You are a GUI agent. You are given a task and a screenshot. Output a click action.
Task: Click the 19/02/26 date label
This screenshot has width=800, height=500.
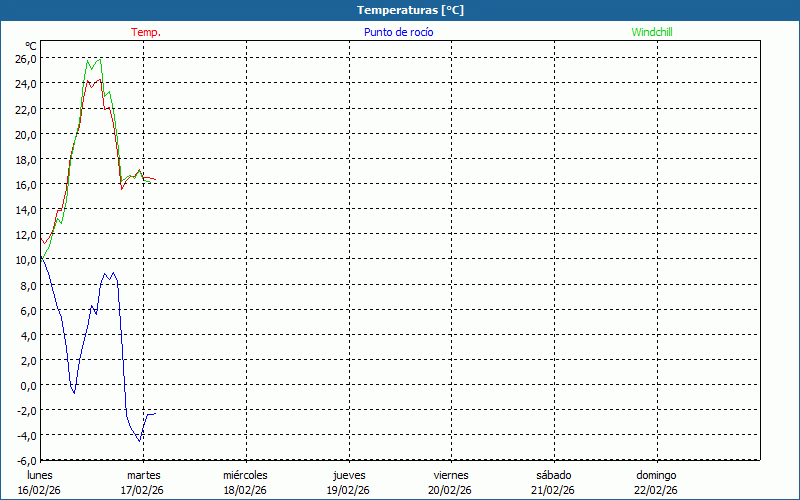tap(348, 490)
